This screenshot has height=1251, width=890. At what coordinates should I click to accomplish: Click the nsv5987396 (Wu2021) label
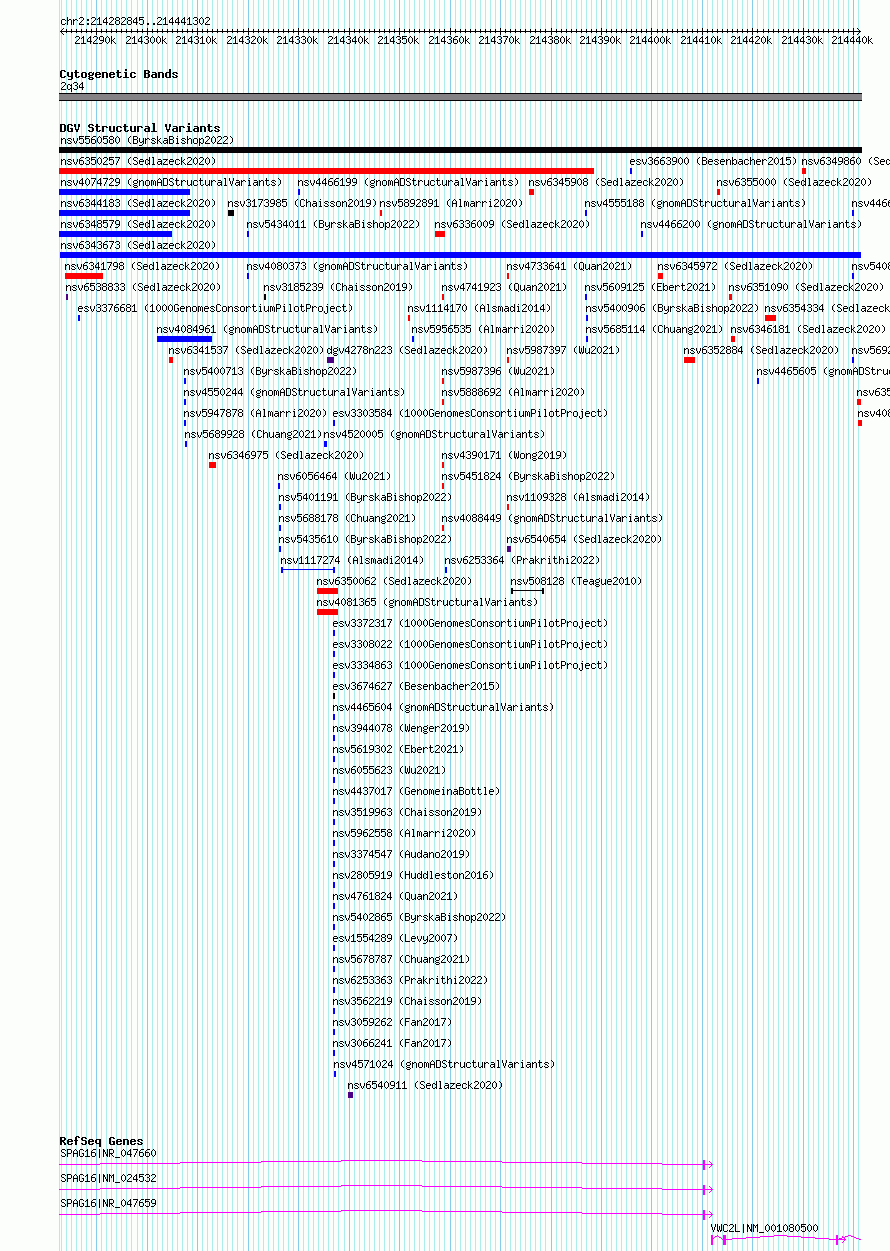tap(498, 371)
